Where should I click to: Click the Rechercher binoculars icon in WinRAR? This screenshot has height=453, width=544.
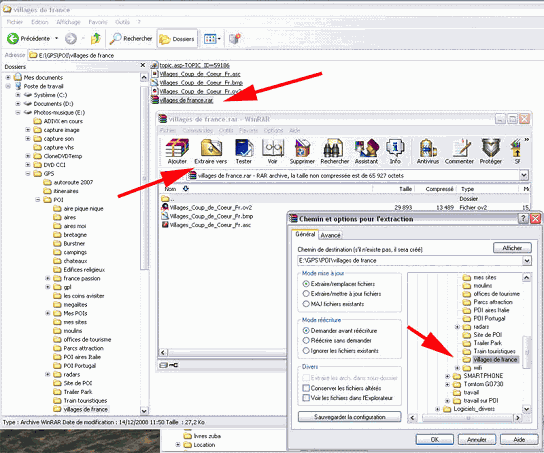pos(334,151)
